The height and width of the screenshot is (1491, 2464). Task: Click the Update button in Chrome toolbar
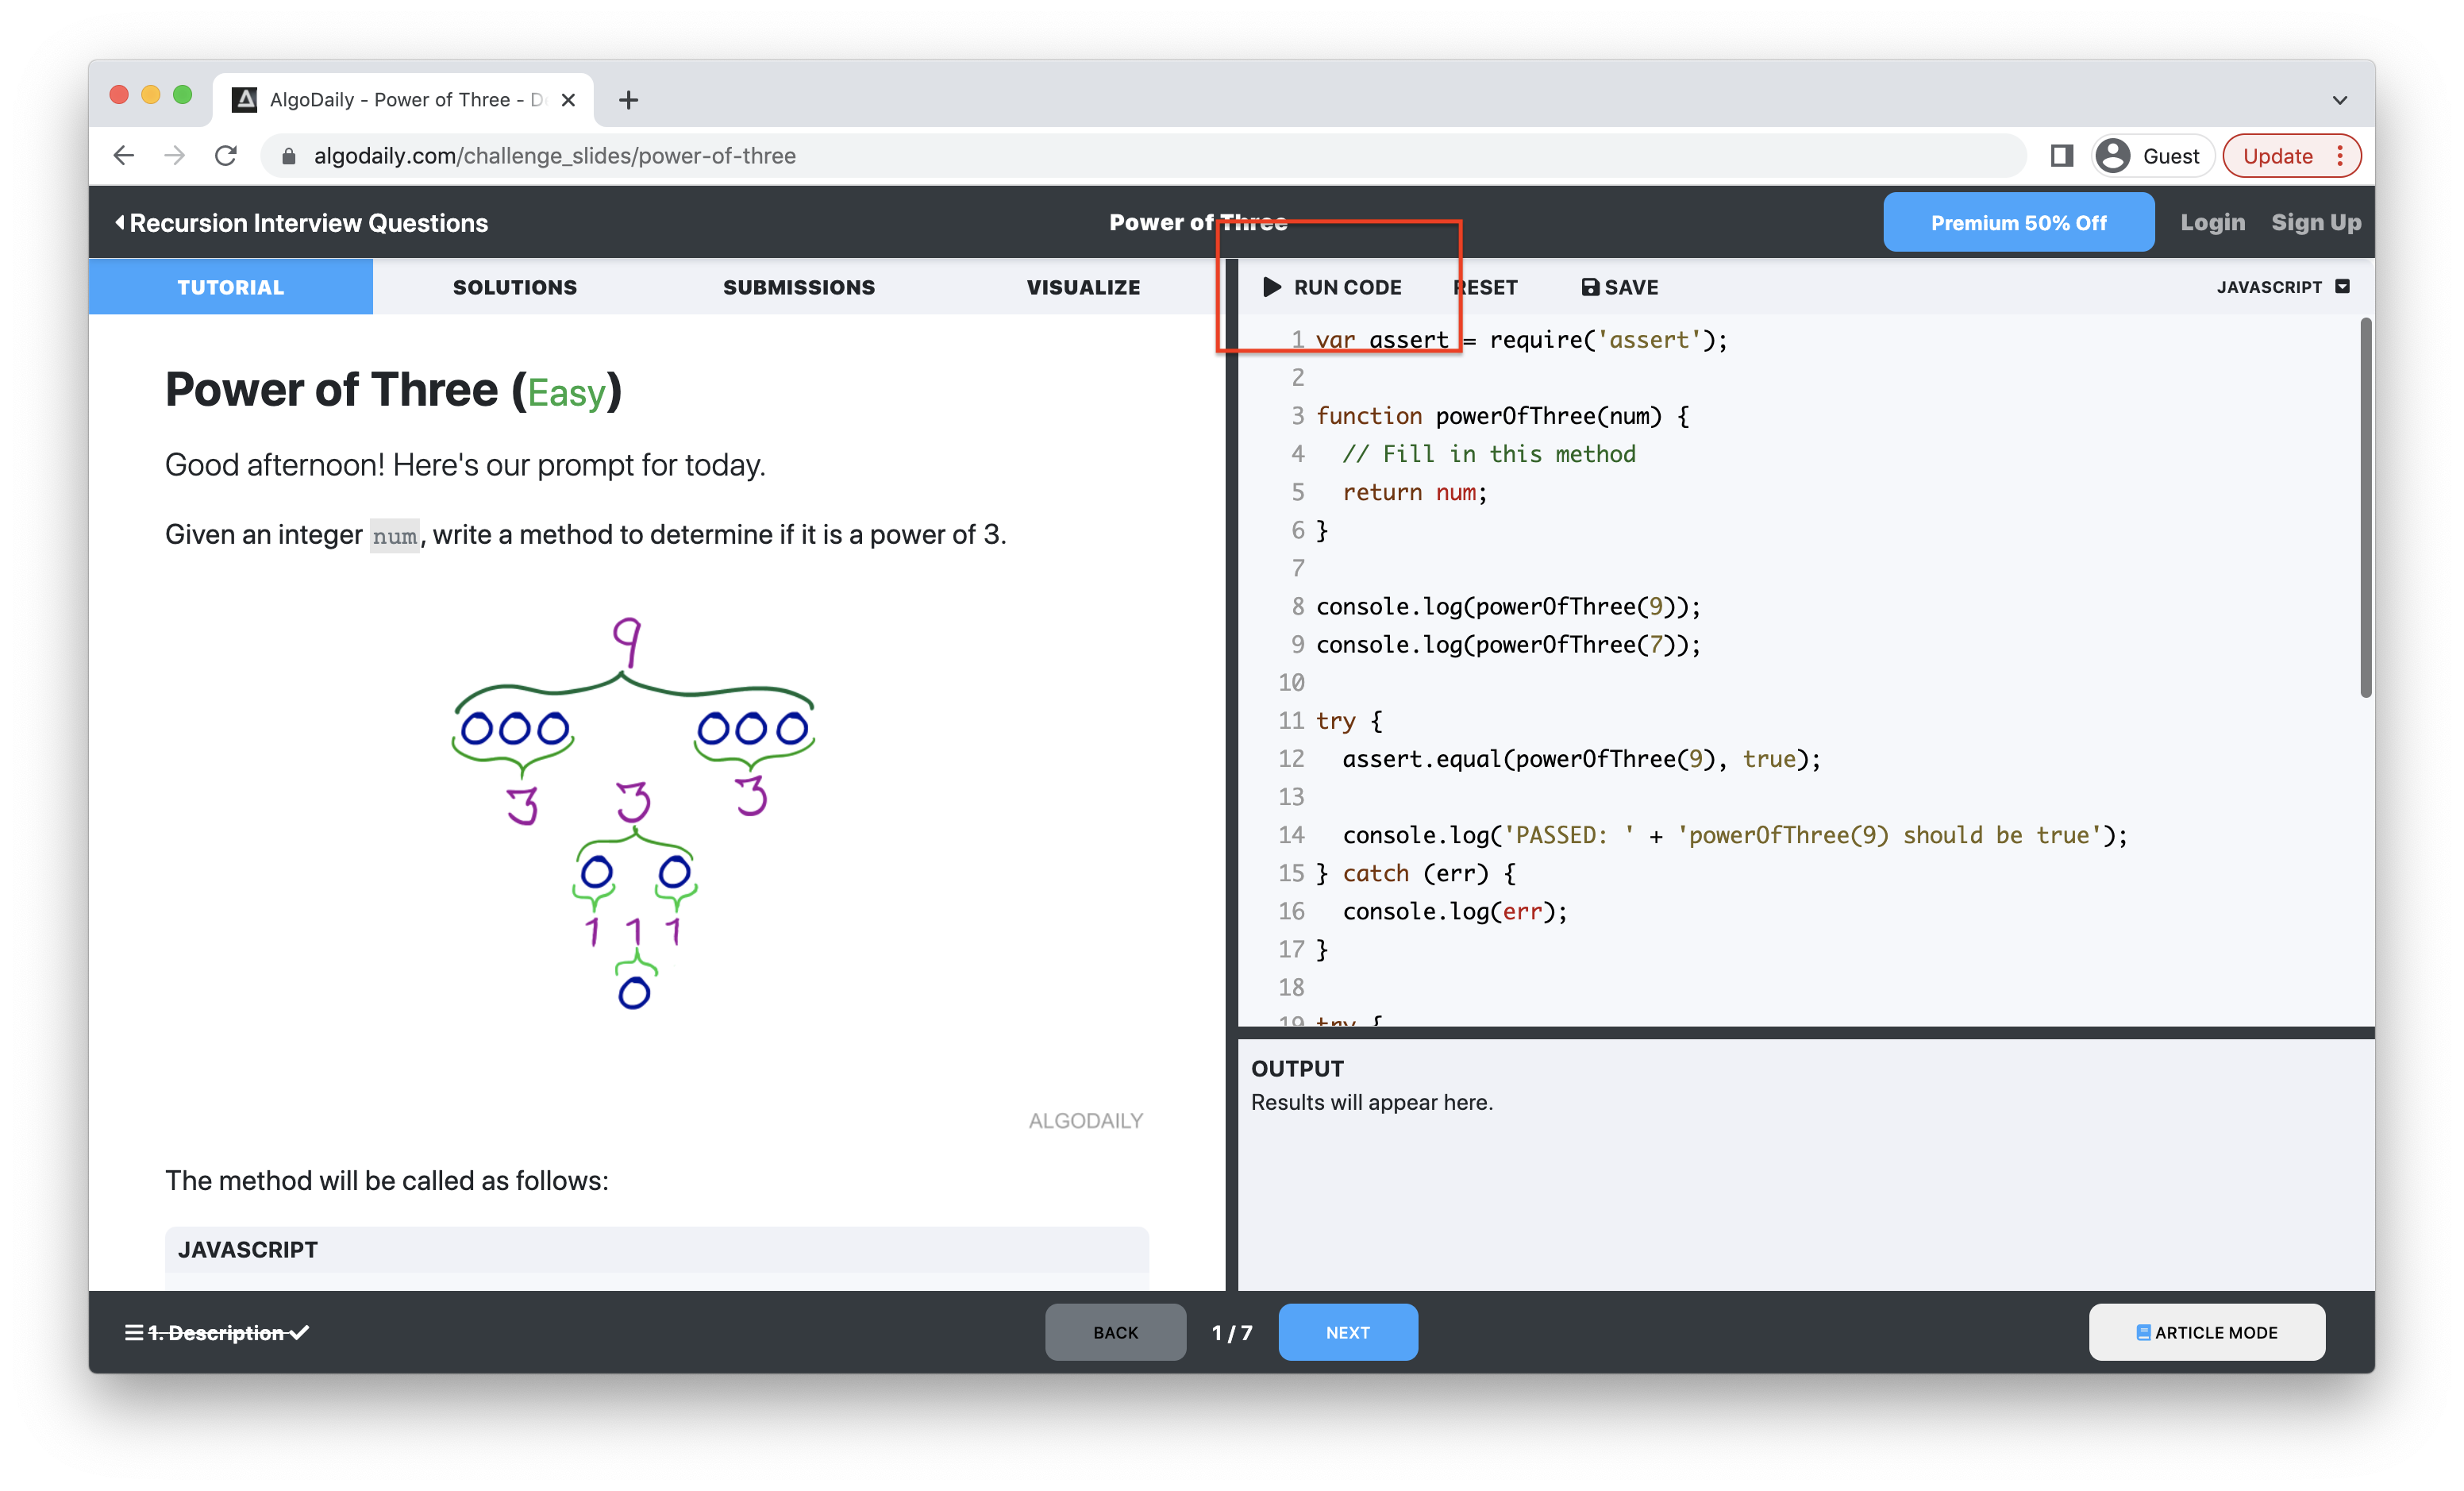pyautogui.click(x=2277, y=156)
